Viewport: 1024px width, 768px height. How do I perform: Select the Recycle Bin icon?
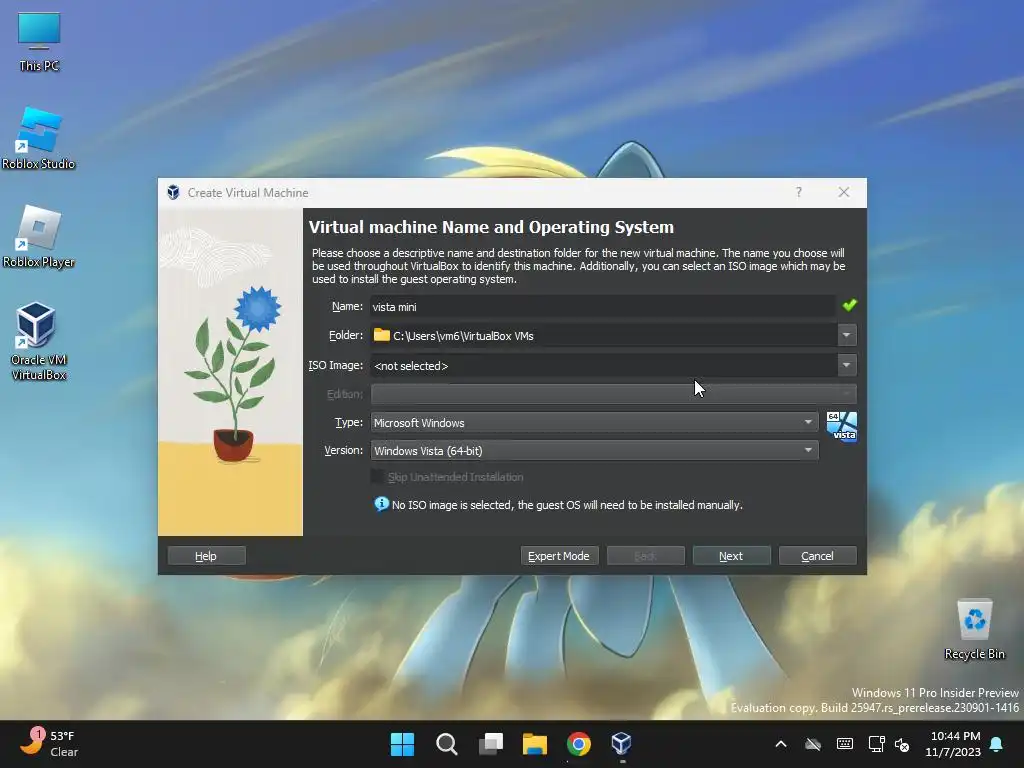click(974, 630)
